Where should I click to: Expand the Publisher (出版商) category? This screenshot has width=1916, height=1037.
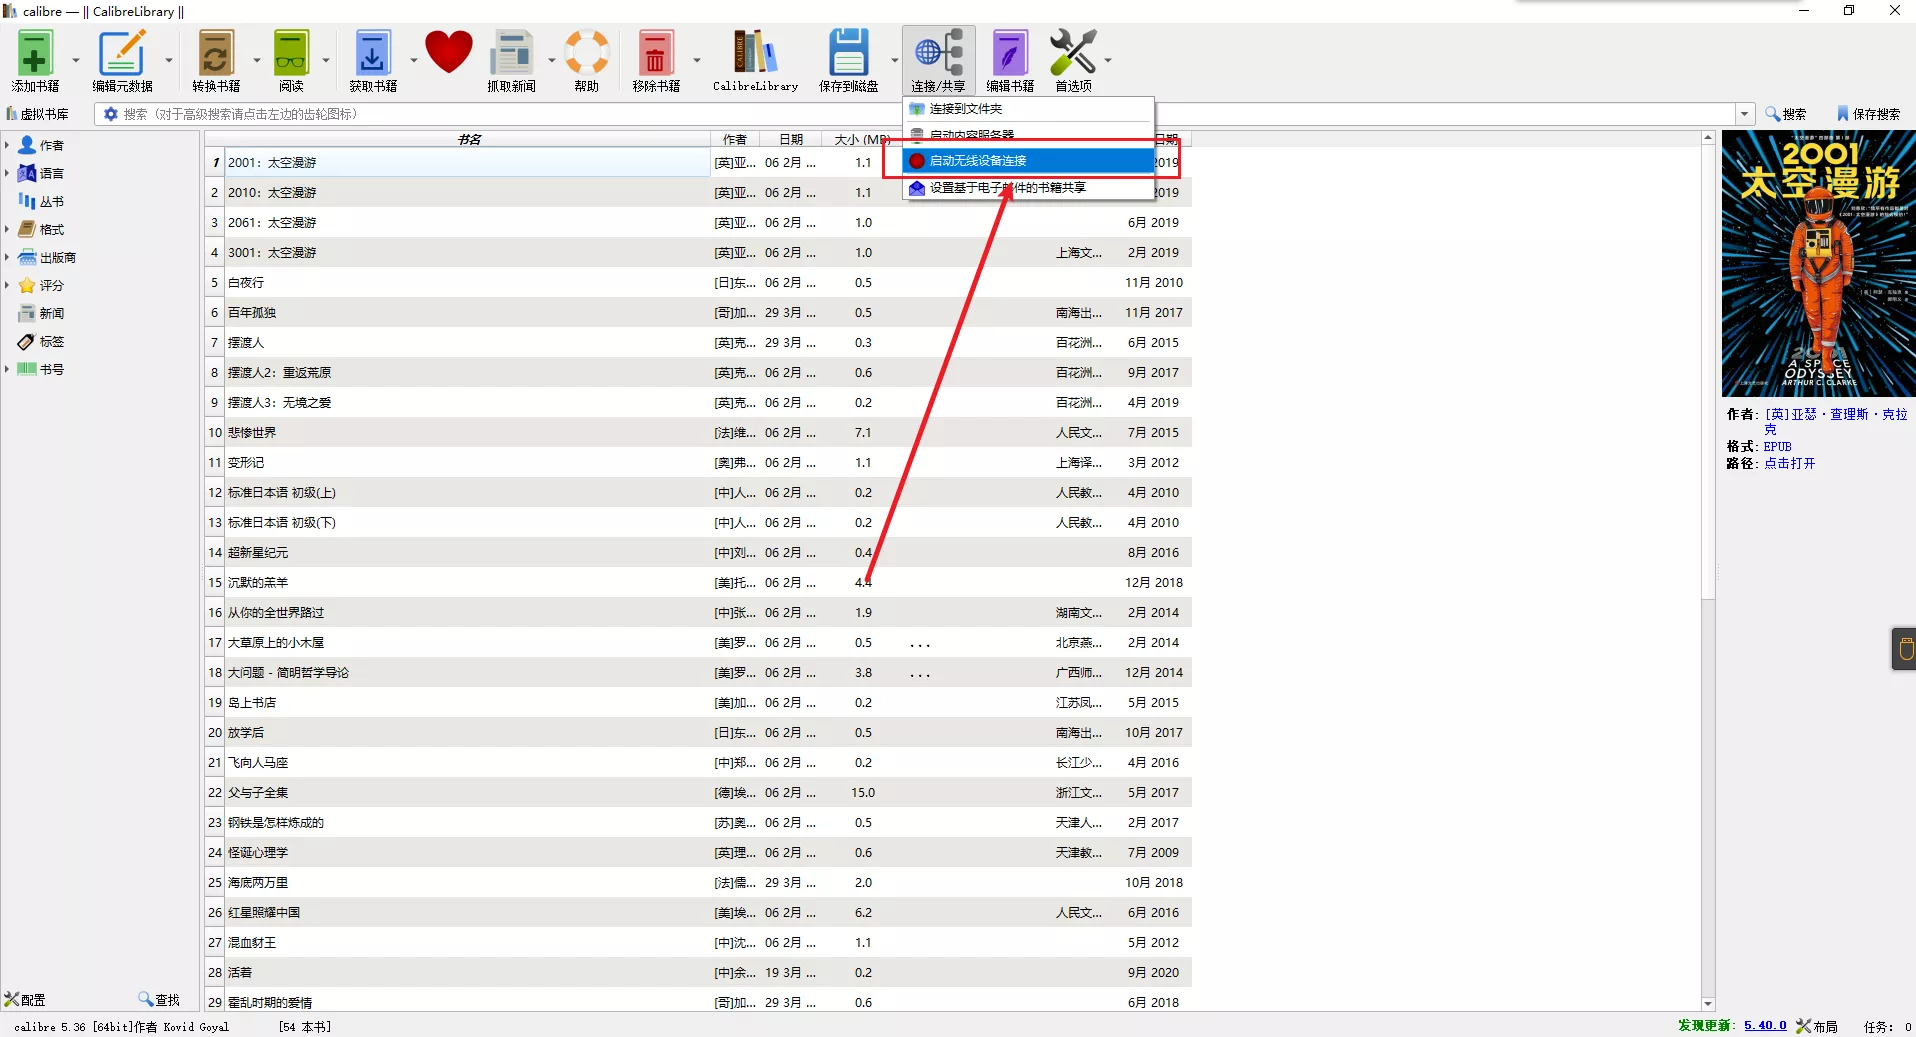(x=7, y=257)
